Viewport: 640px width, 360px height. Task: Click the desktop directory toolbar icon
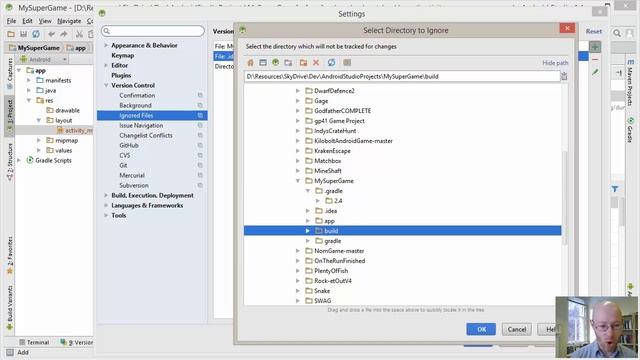coord(263,62)
